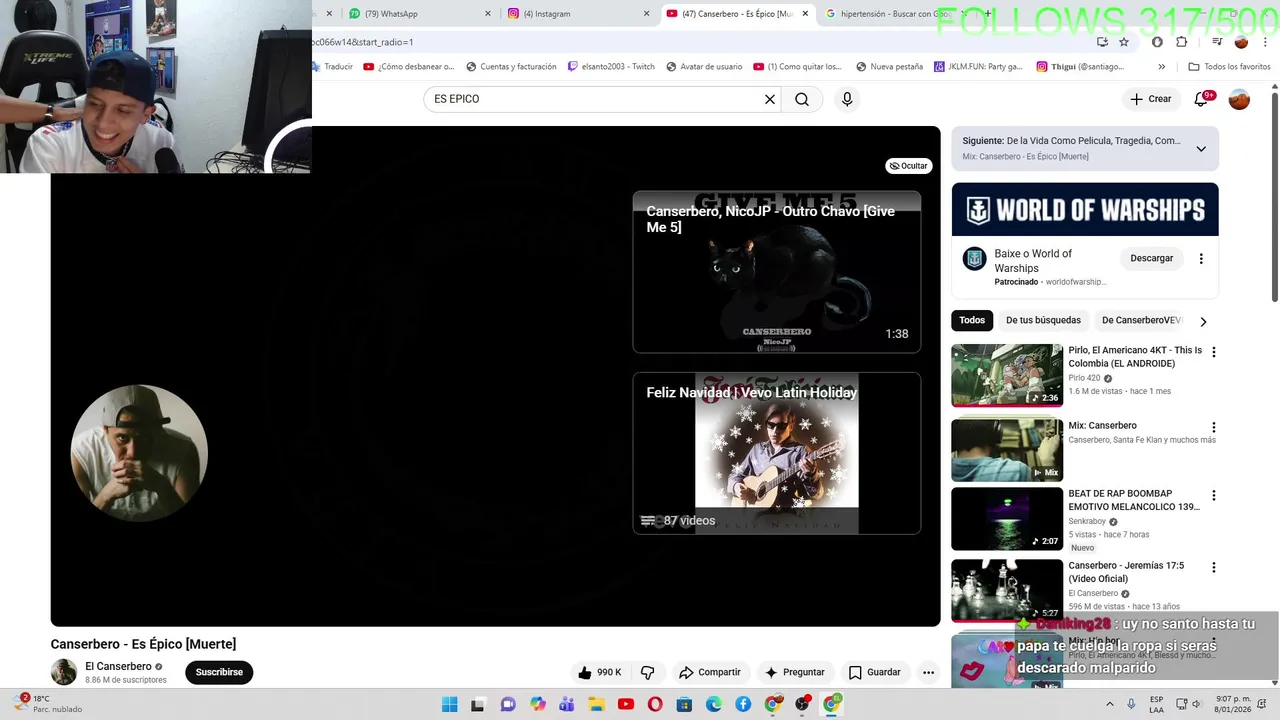Open options for Beat de Rap Boombap video
1280x720 pixels.
pyautogui.click(x=1214, y=495)
